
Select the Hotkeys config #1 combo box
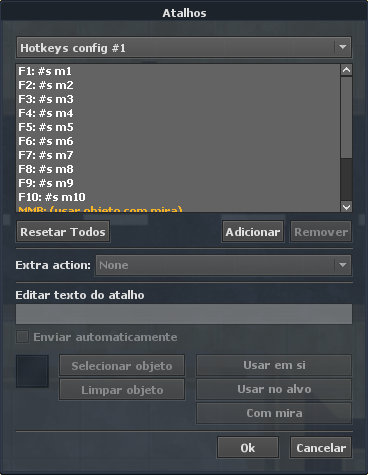click(x=184, y=48)
